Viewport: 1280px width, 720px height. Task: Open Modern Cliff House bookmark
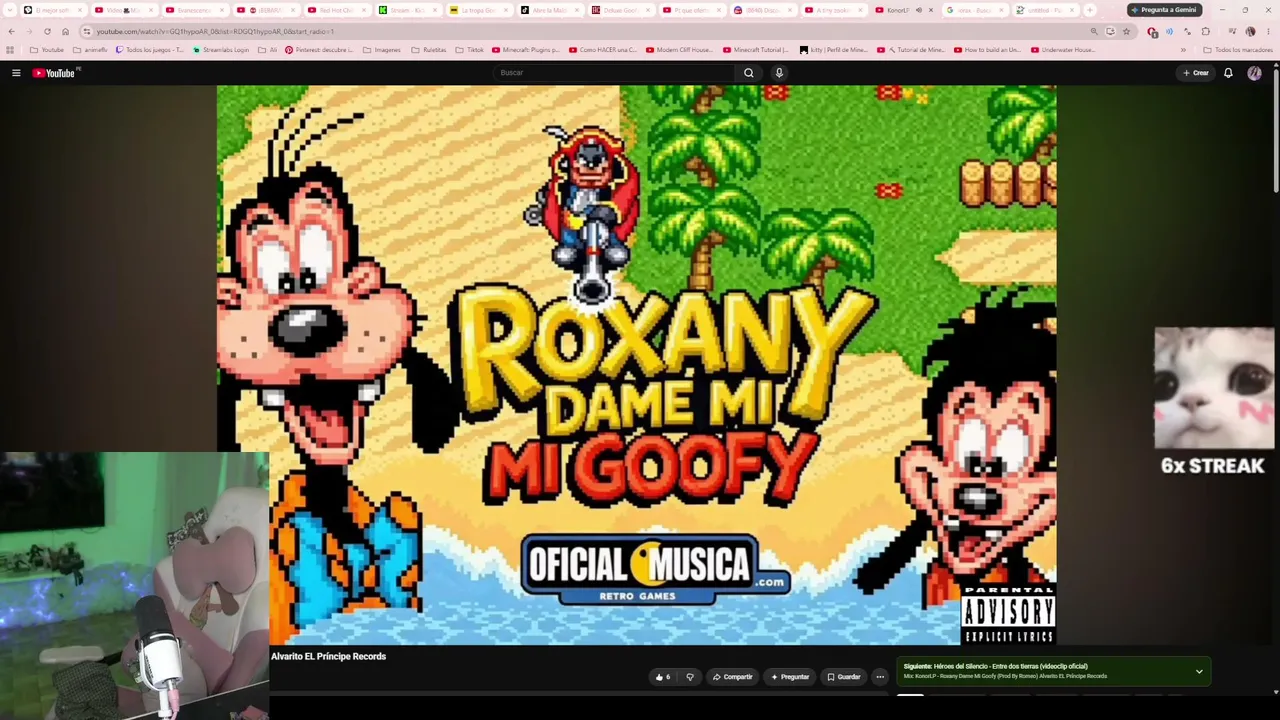click(x=680, y=50)
